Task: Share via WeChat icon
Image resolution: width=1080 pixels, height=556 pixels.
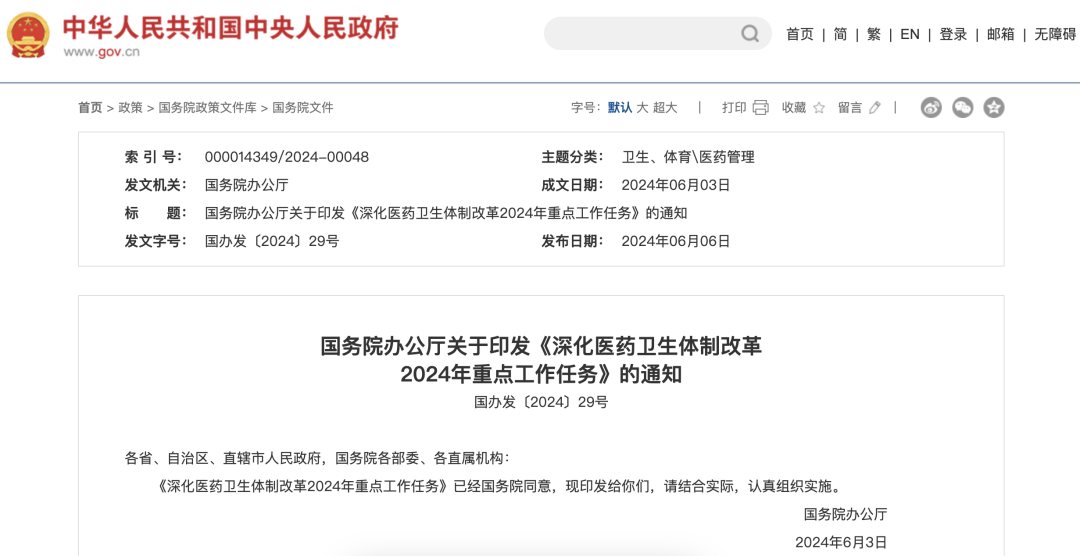Action: pos(962,107)
